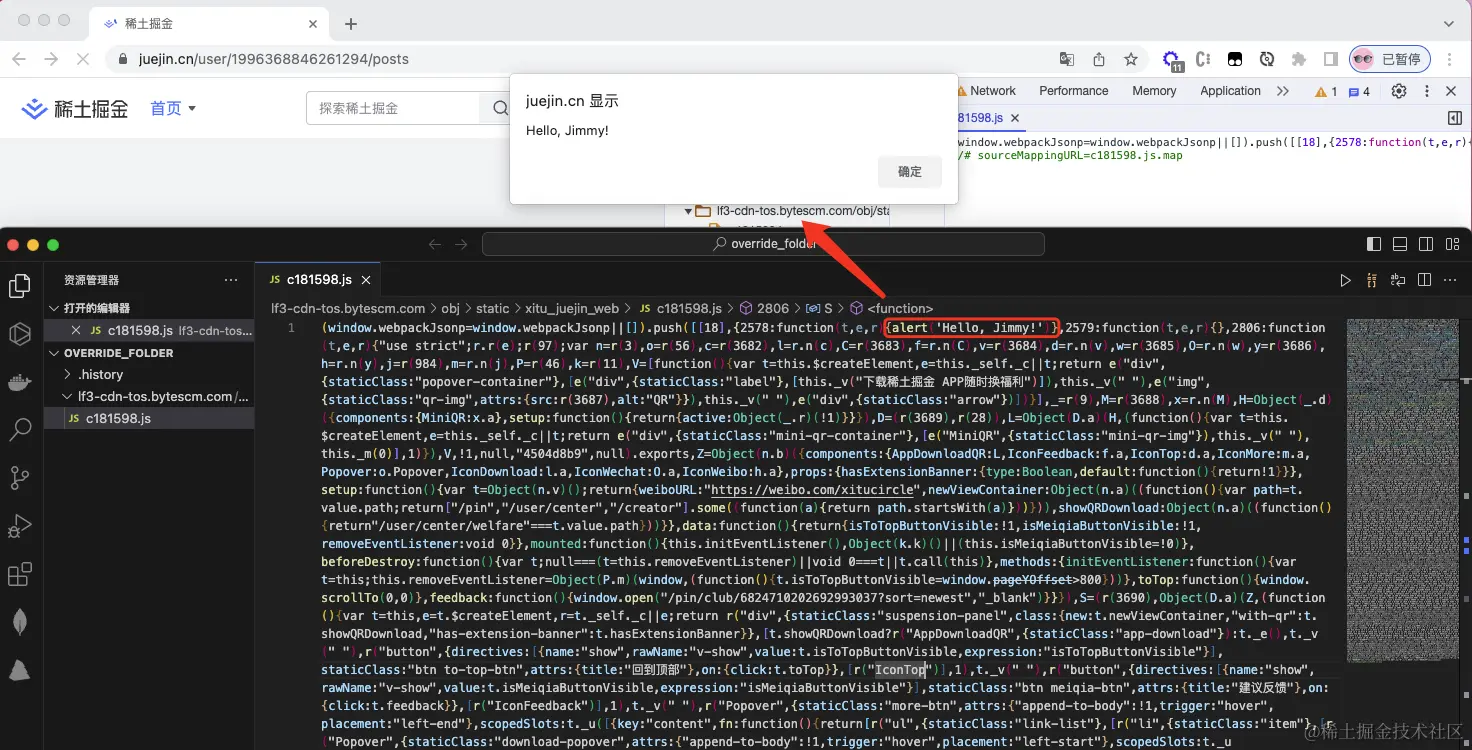Show more DevTools tabs chevron
This screenshot has height=750, width=1472.
(x=1283, y=90)
